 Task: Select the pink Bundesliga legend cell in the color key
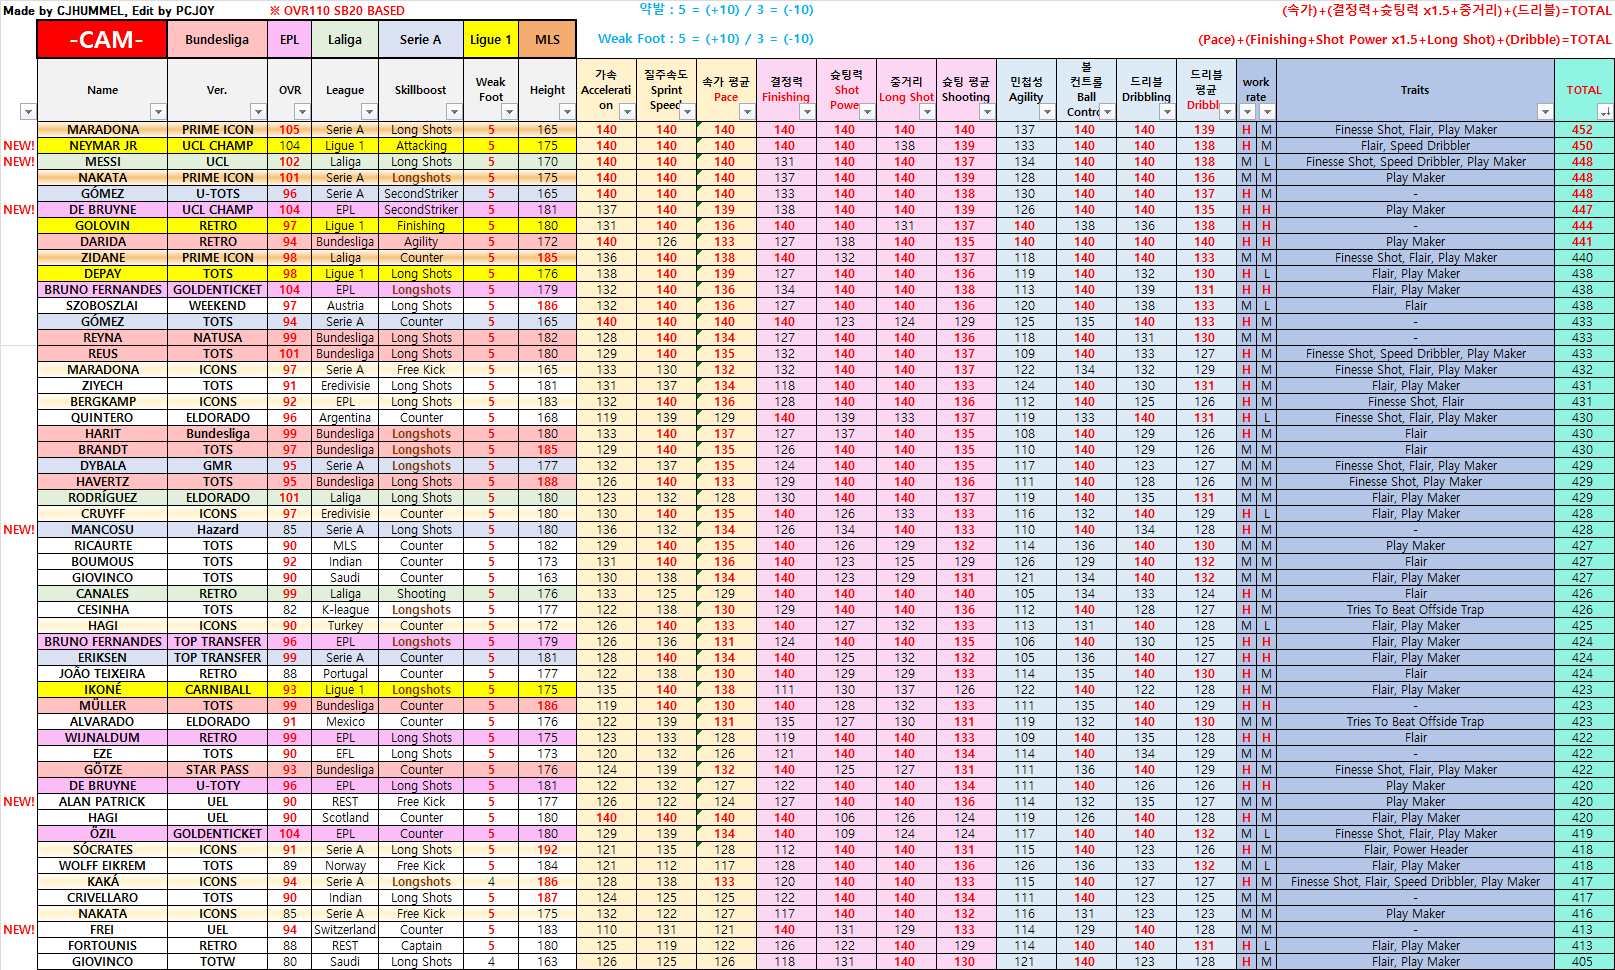(x=217, y=40)
